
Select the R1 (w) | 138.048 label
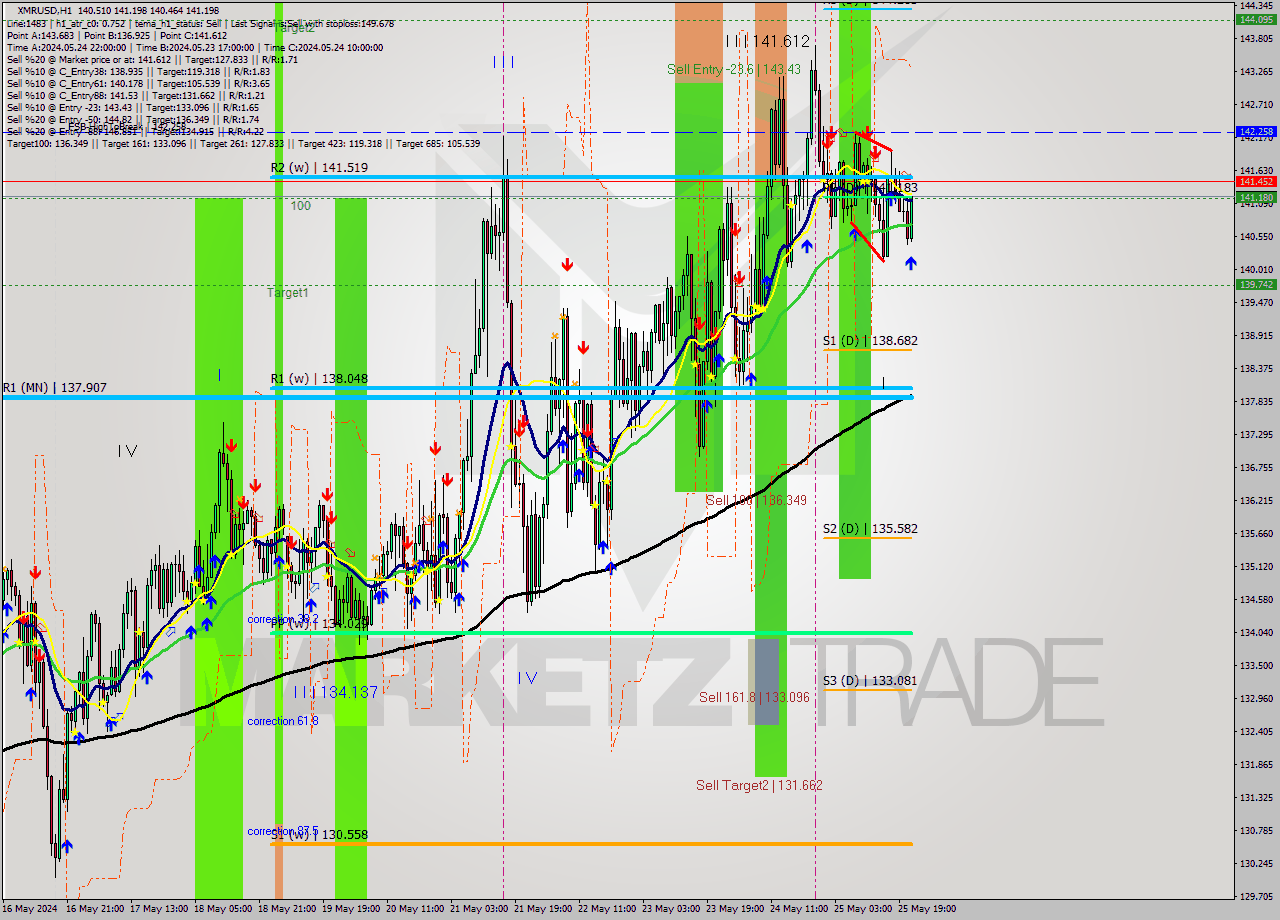coord(319,379)
